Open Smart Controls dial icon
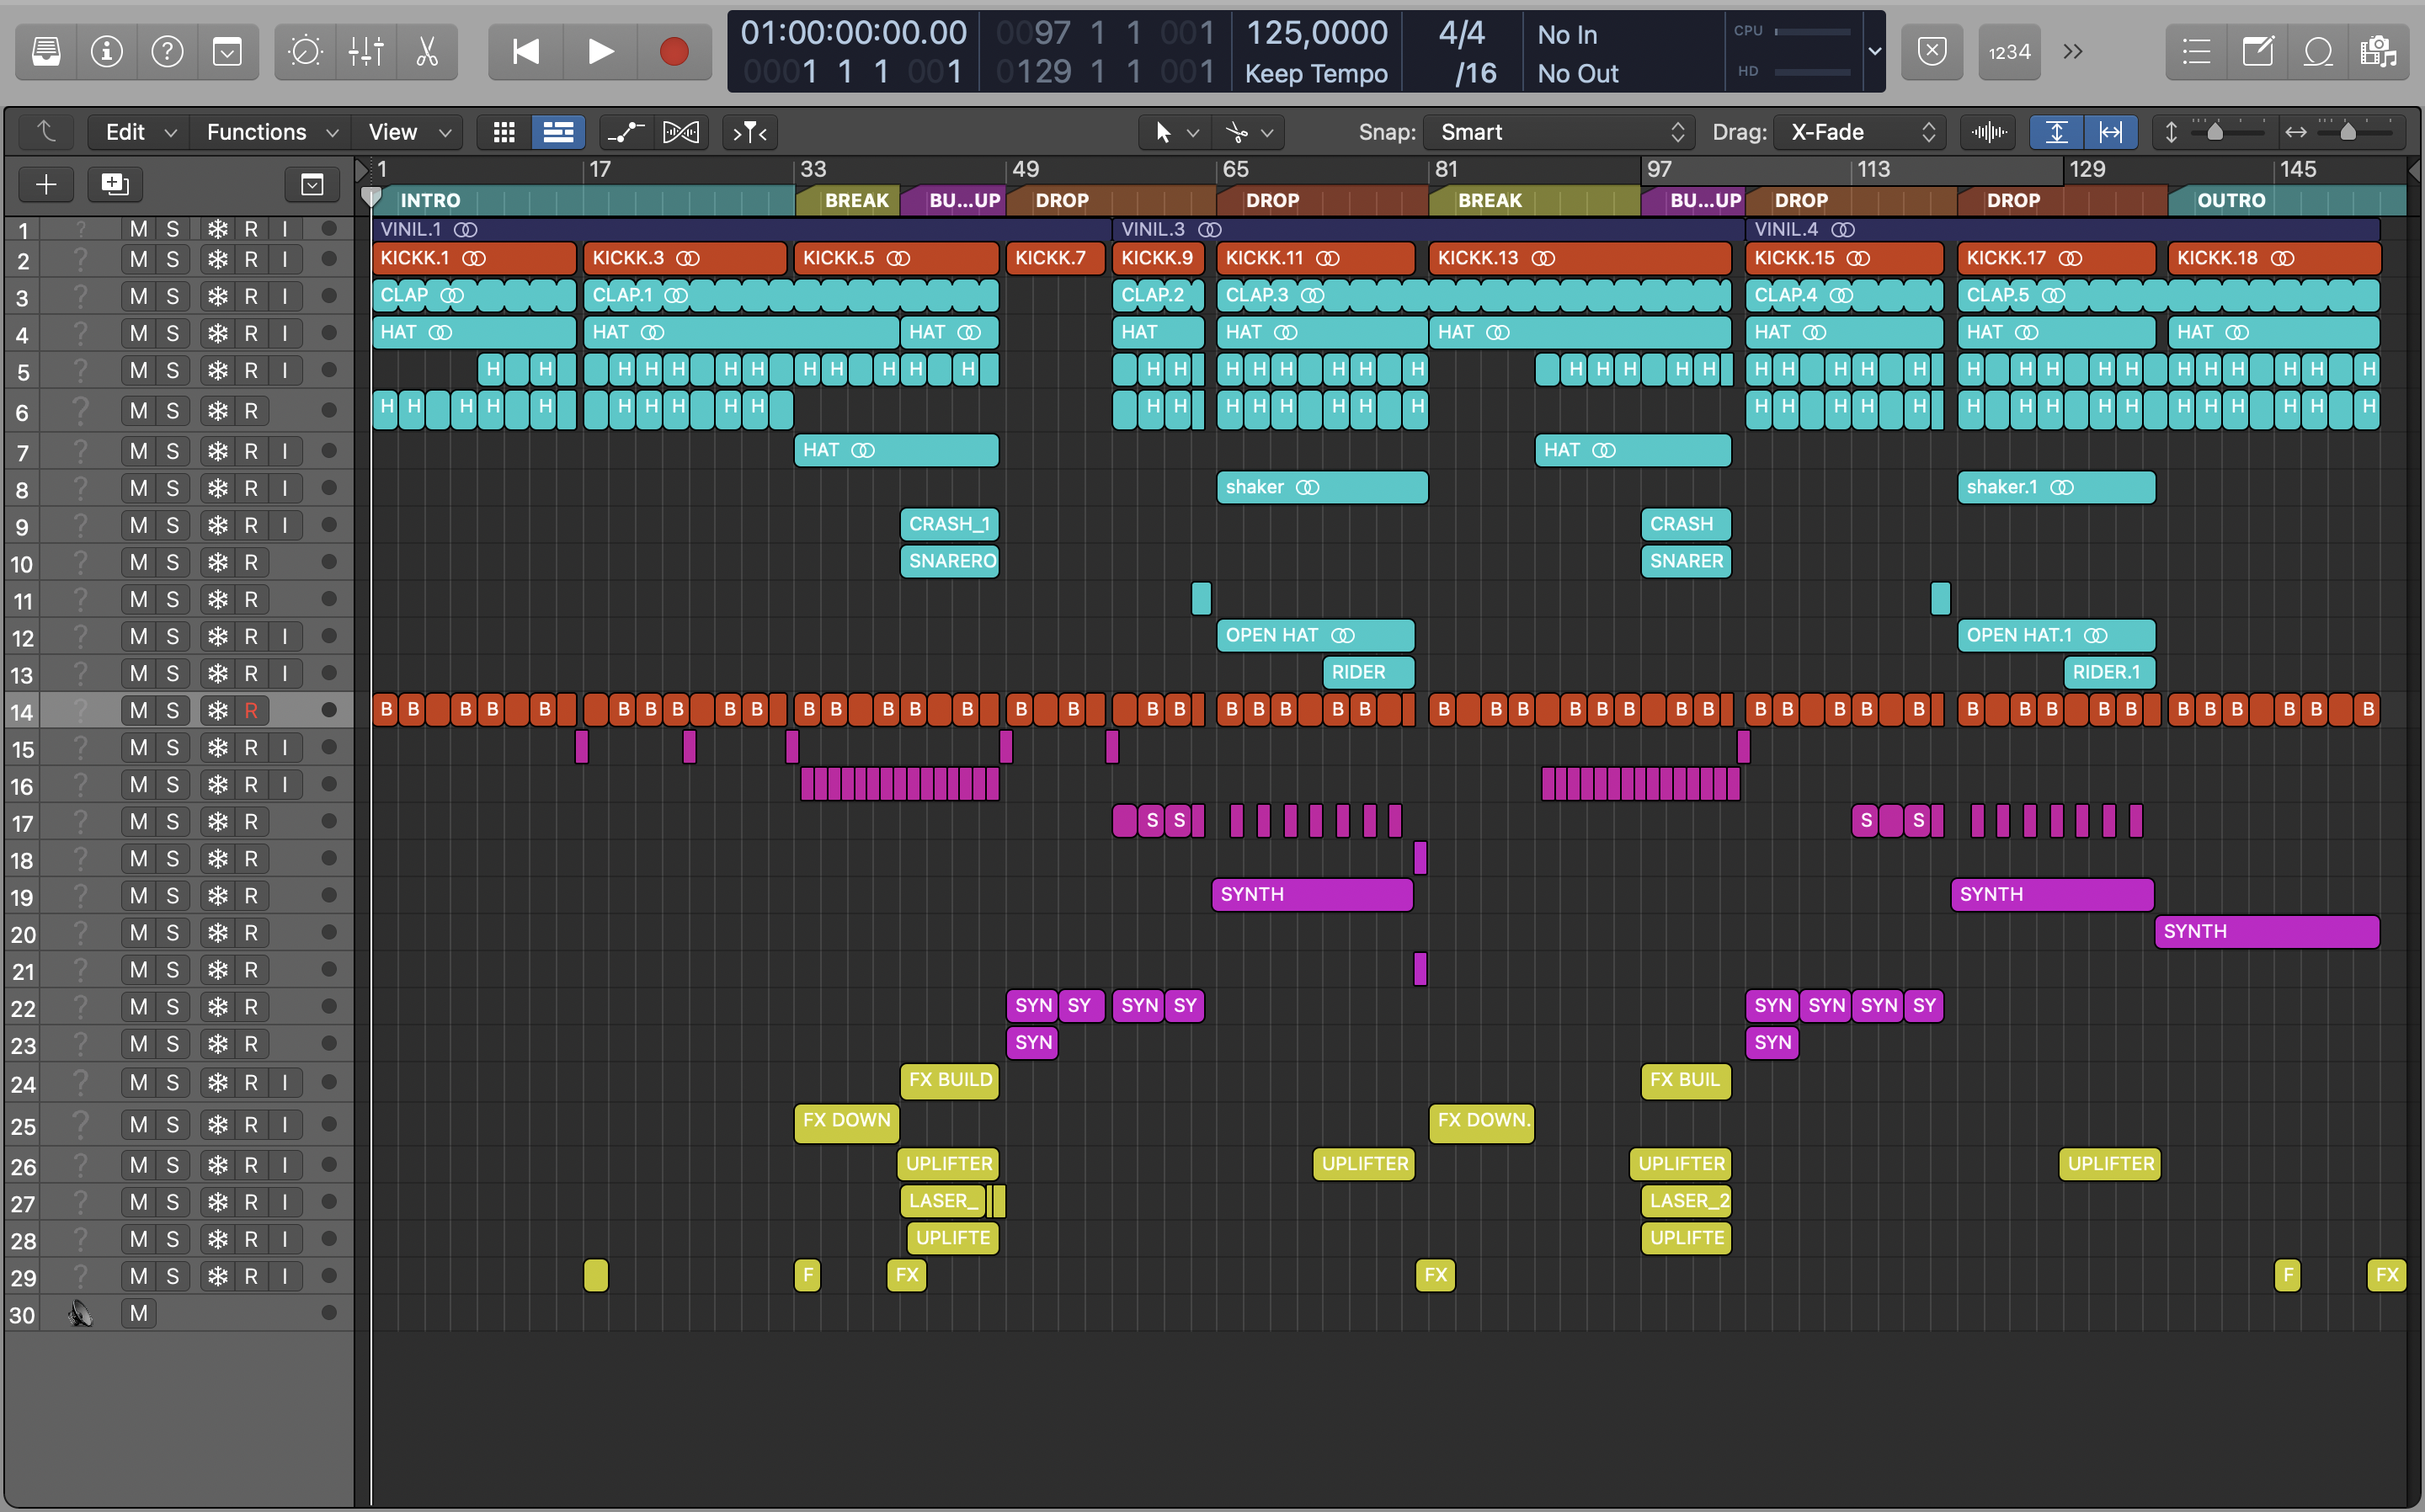The height and width of the screenshot is (1512, 2425). [305, 52]
